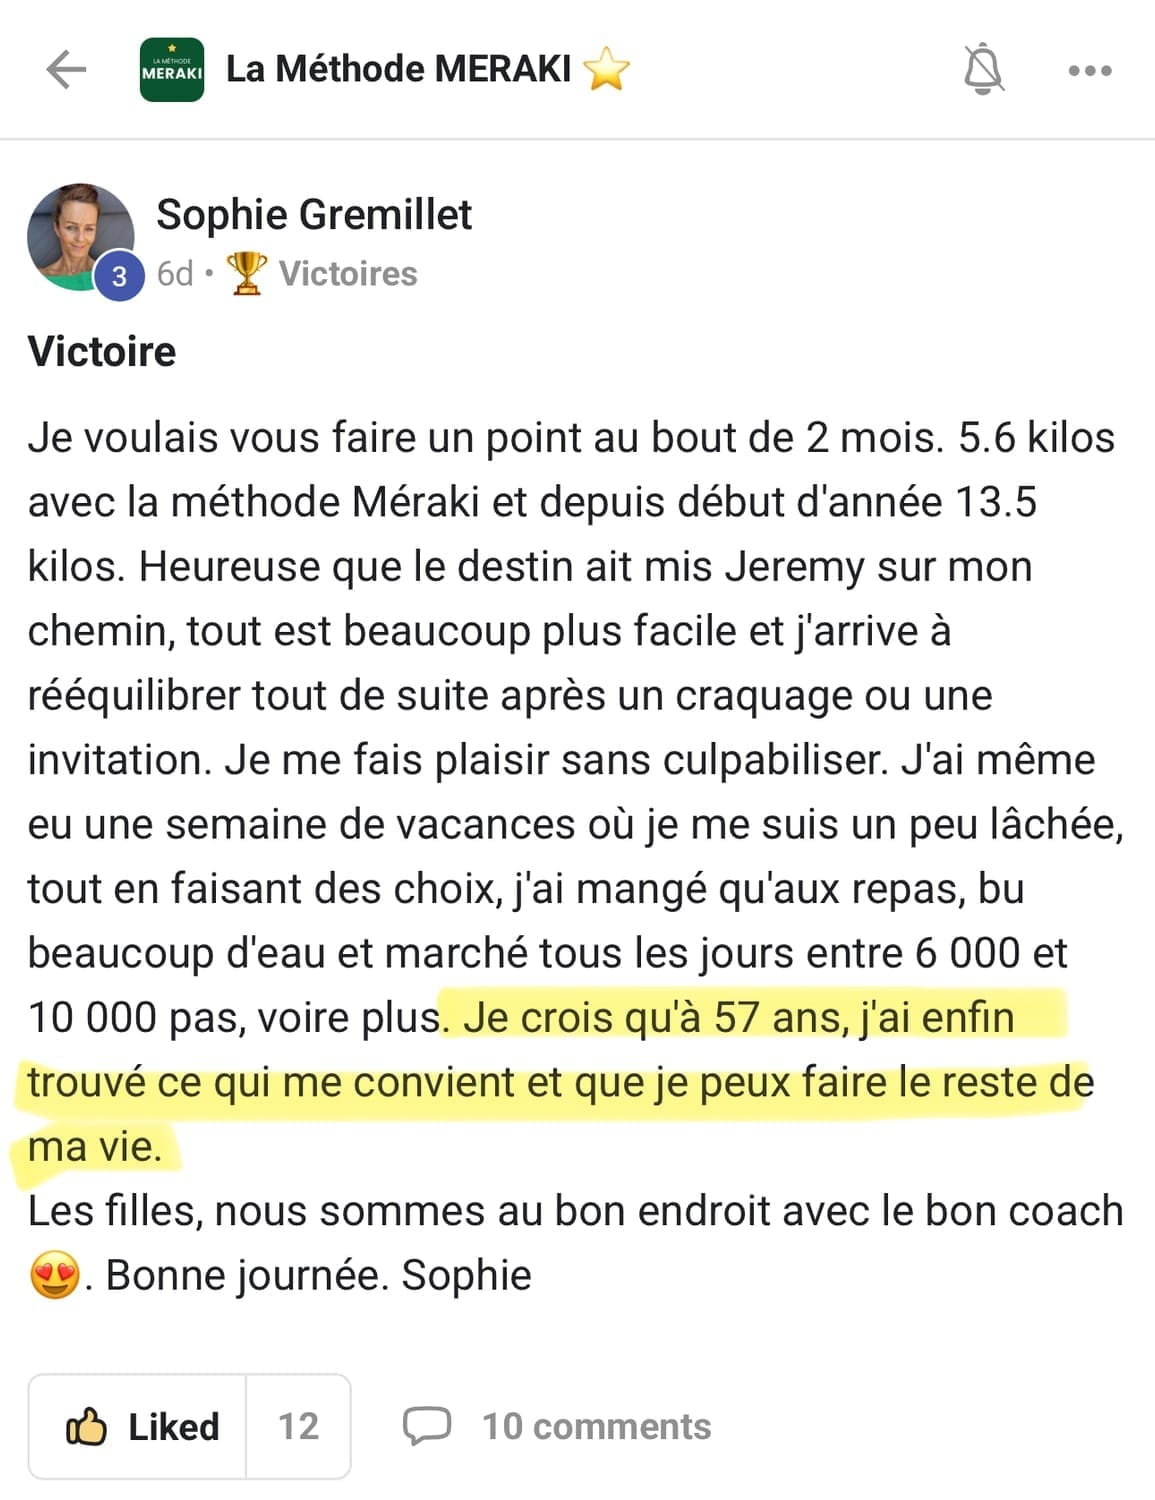Tap the trophy icon beside Victoires
The height and width of the screenshot is (1500, 1155).
click(x=246, y=273)
